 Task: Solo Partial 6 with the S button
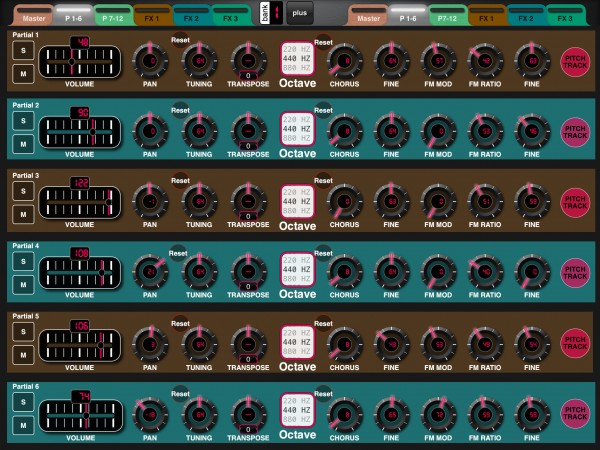(x=23, y=402)
